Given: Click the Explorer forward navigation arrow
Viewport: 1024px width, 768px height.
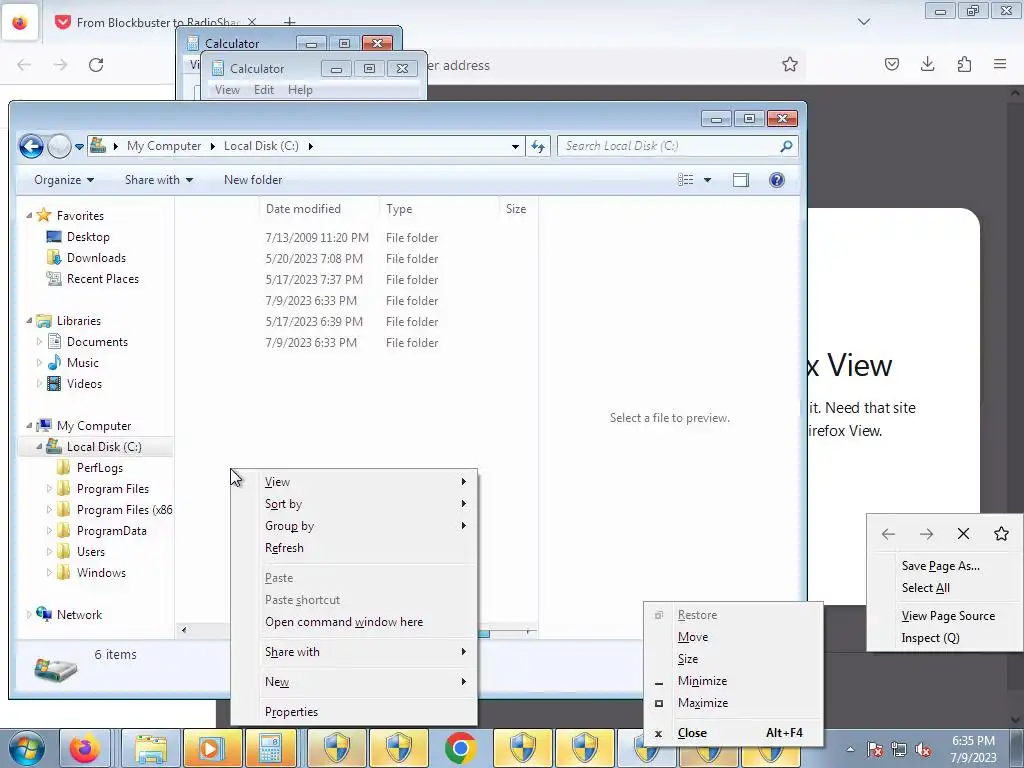Looking at the screenshot, I should (59, 146).
